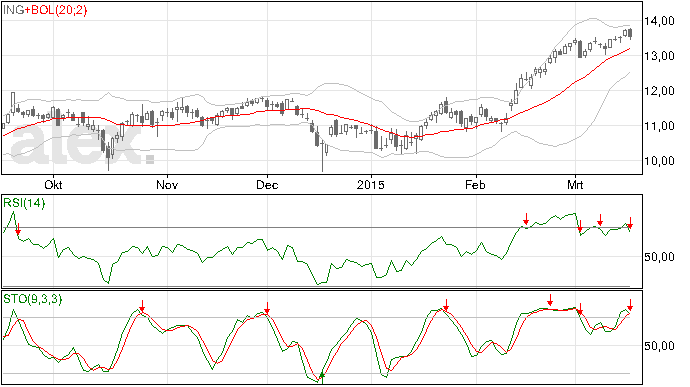Screen dimensions: 690x387
Task: Click the 11,00 price axis label
Action: click(x=659, y=126)
